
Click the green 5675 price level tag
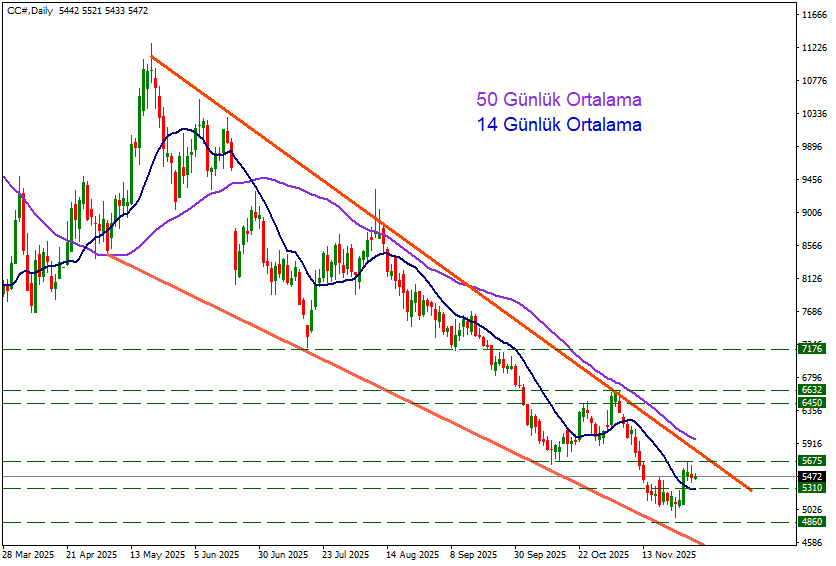click(x=812, y=461)
